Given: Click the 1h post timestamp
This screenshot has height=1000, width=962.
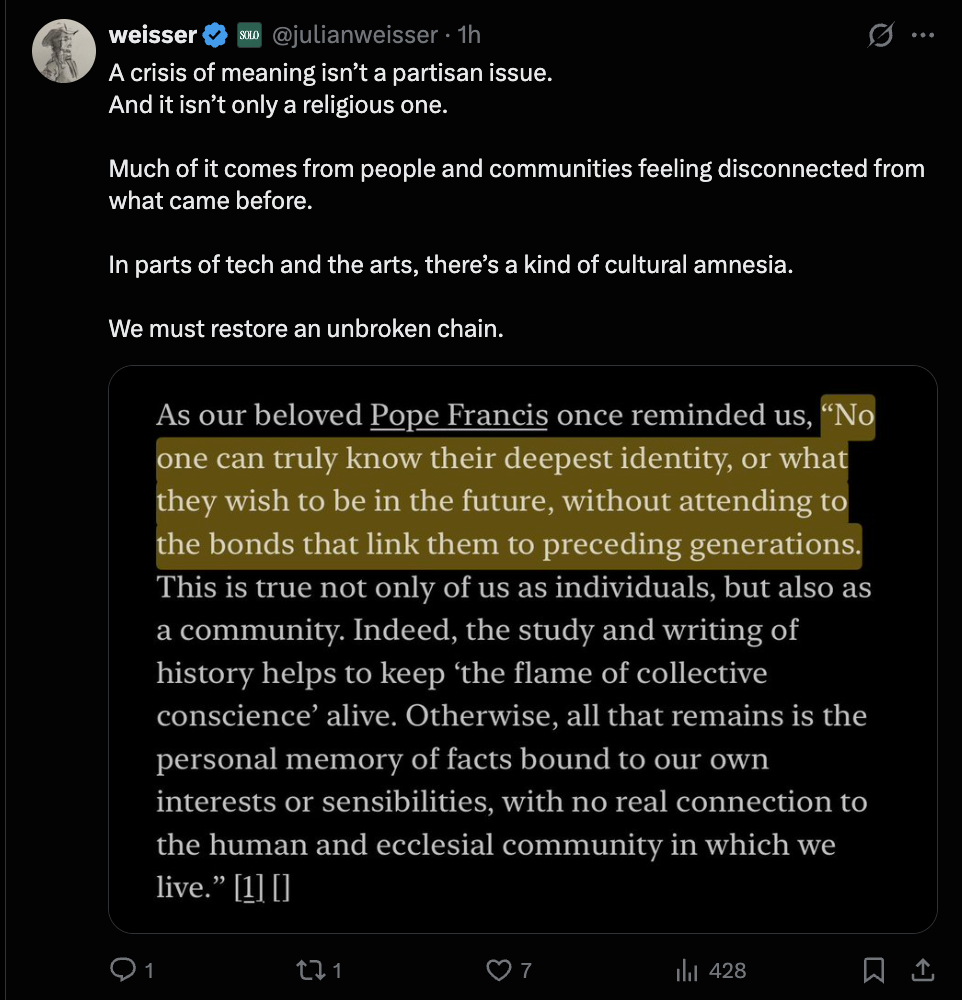Looking at the screenshot, I should click(x=469, y=36).
